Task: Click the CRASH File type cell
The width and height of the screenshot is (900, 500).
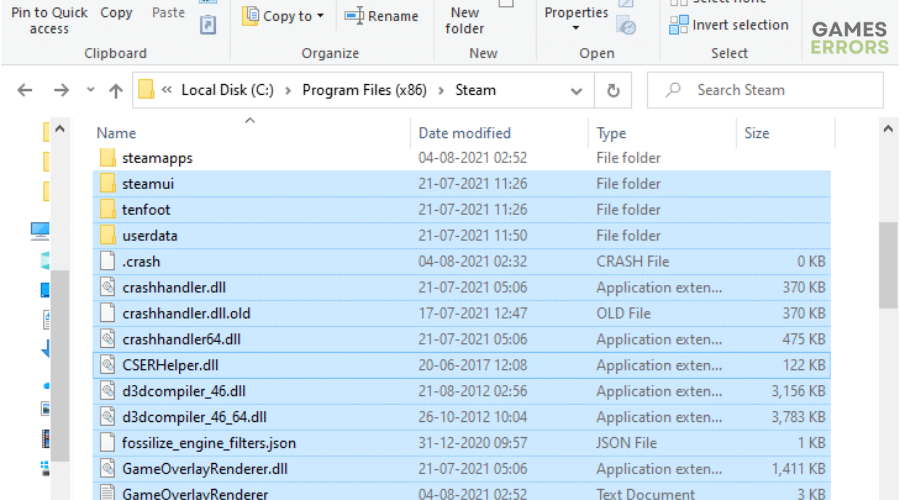Action: click(633, 261)
